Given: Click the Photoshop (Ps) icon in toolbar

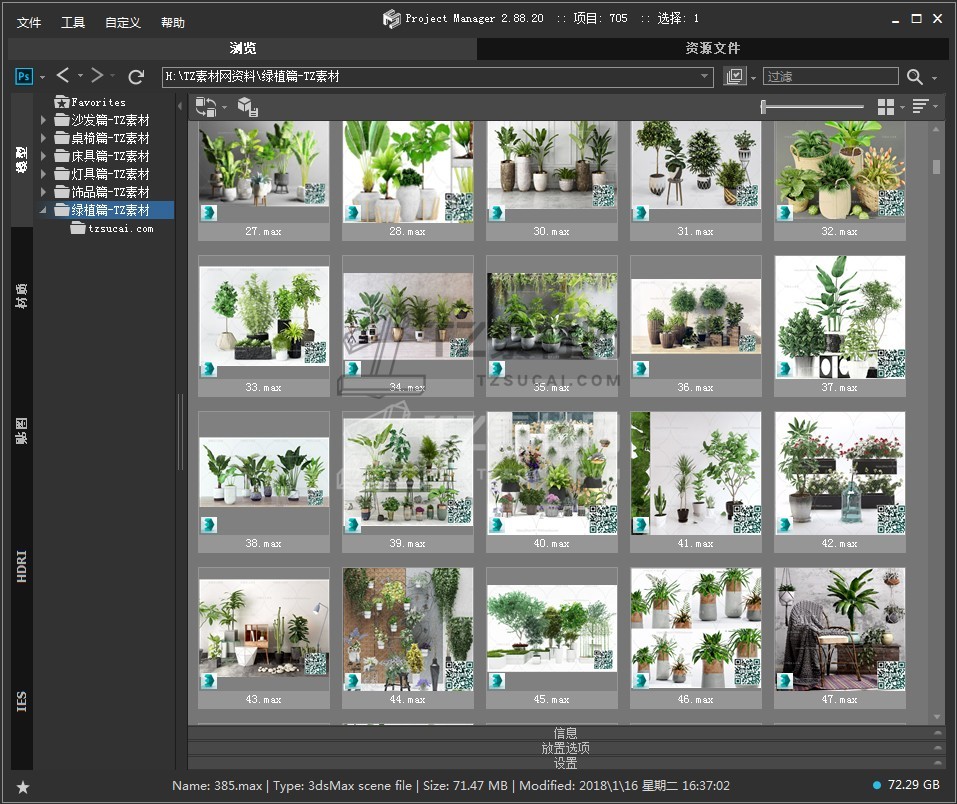Looking at the screenshot, I should [x=24, y=77].
